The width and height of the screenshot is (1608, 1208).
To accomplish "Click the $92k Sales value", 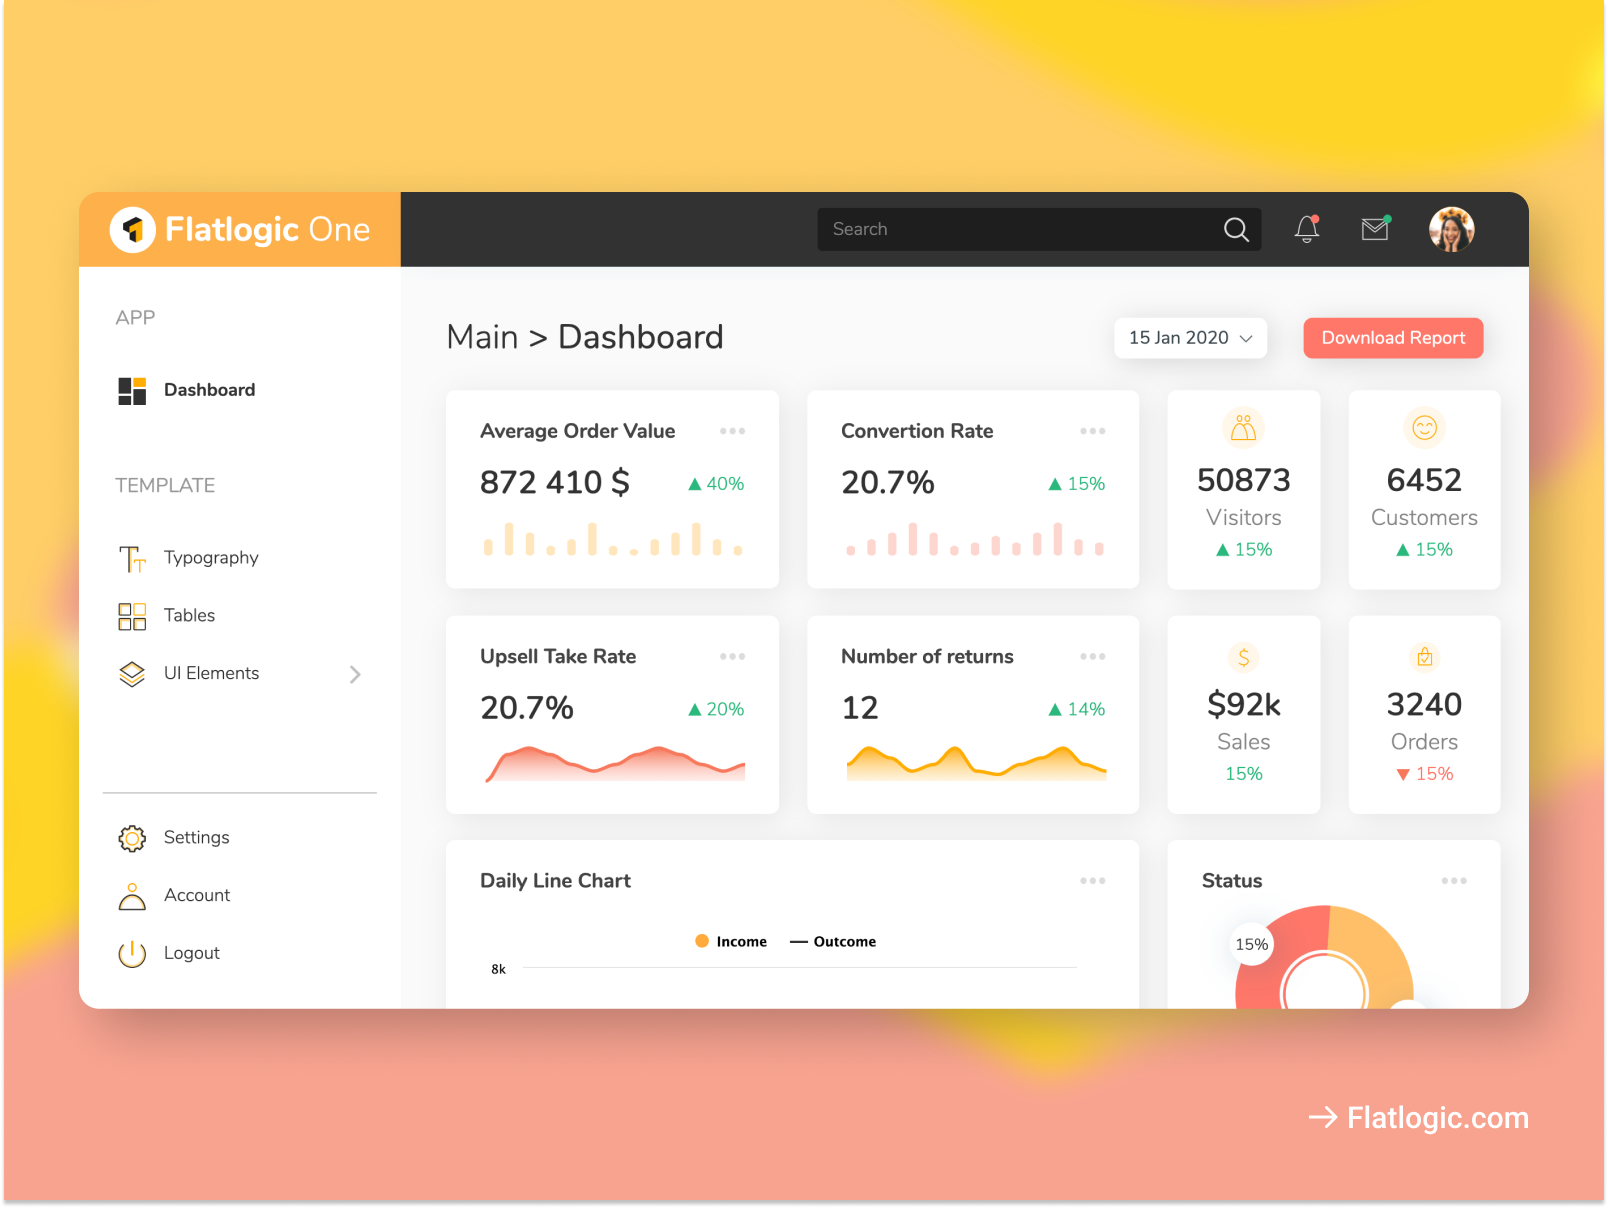I will tap(1243, 705).
